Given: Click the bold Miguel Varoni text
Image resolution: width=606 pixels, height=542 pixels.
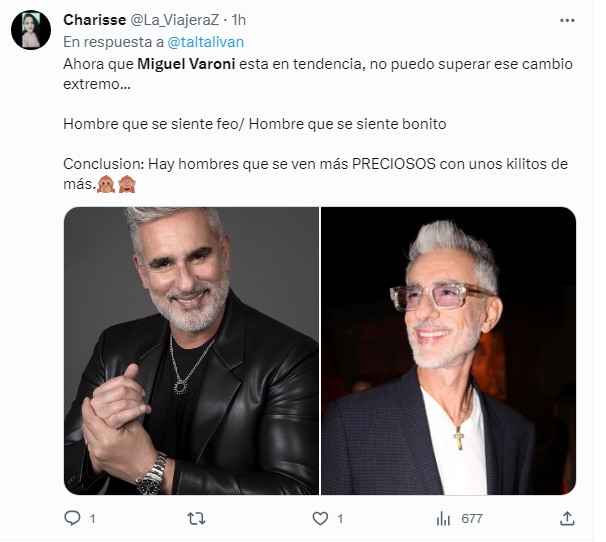Looking at the screenshot, I should (186, 64).
